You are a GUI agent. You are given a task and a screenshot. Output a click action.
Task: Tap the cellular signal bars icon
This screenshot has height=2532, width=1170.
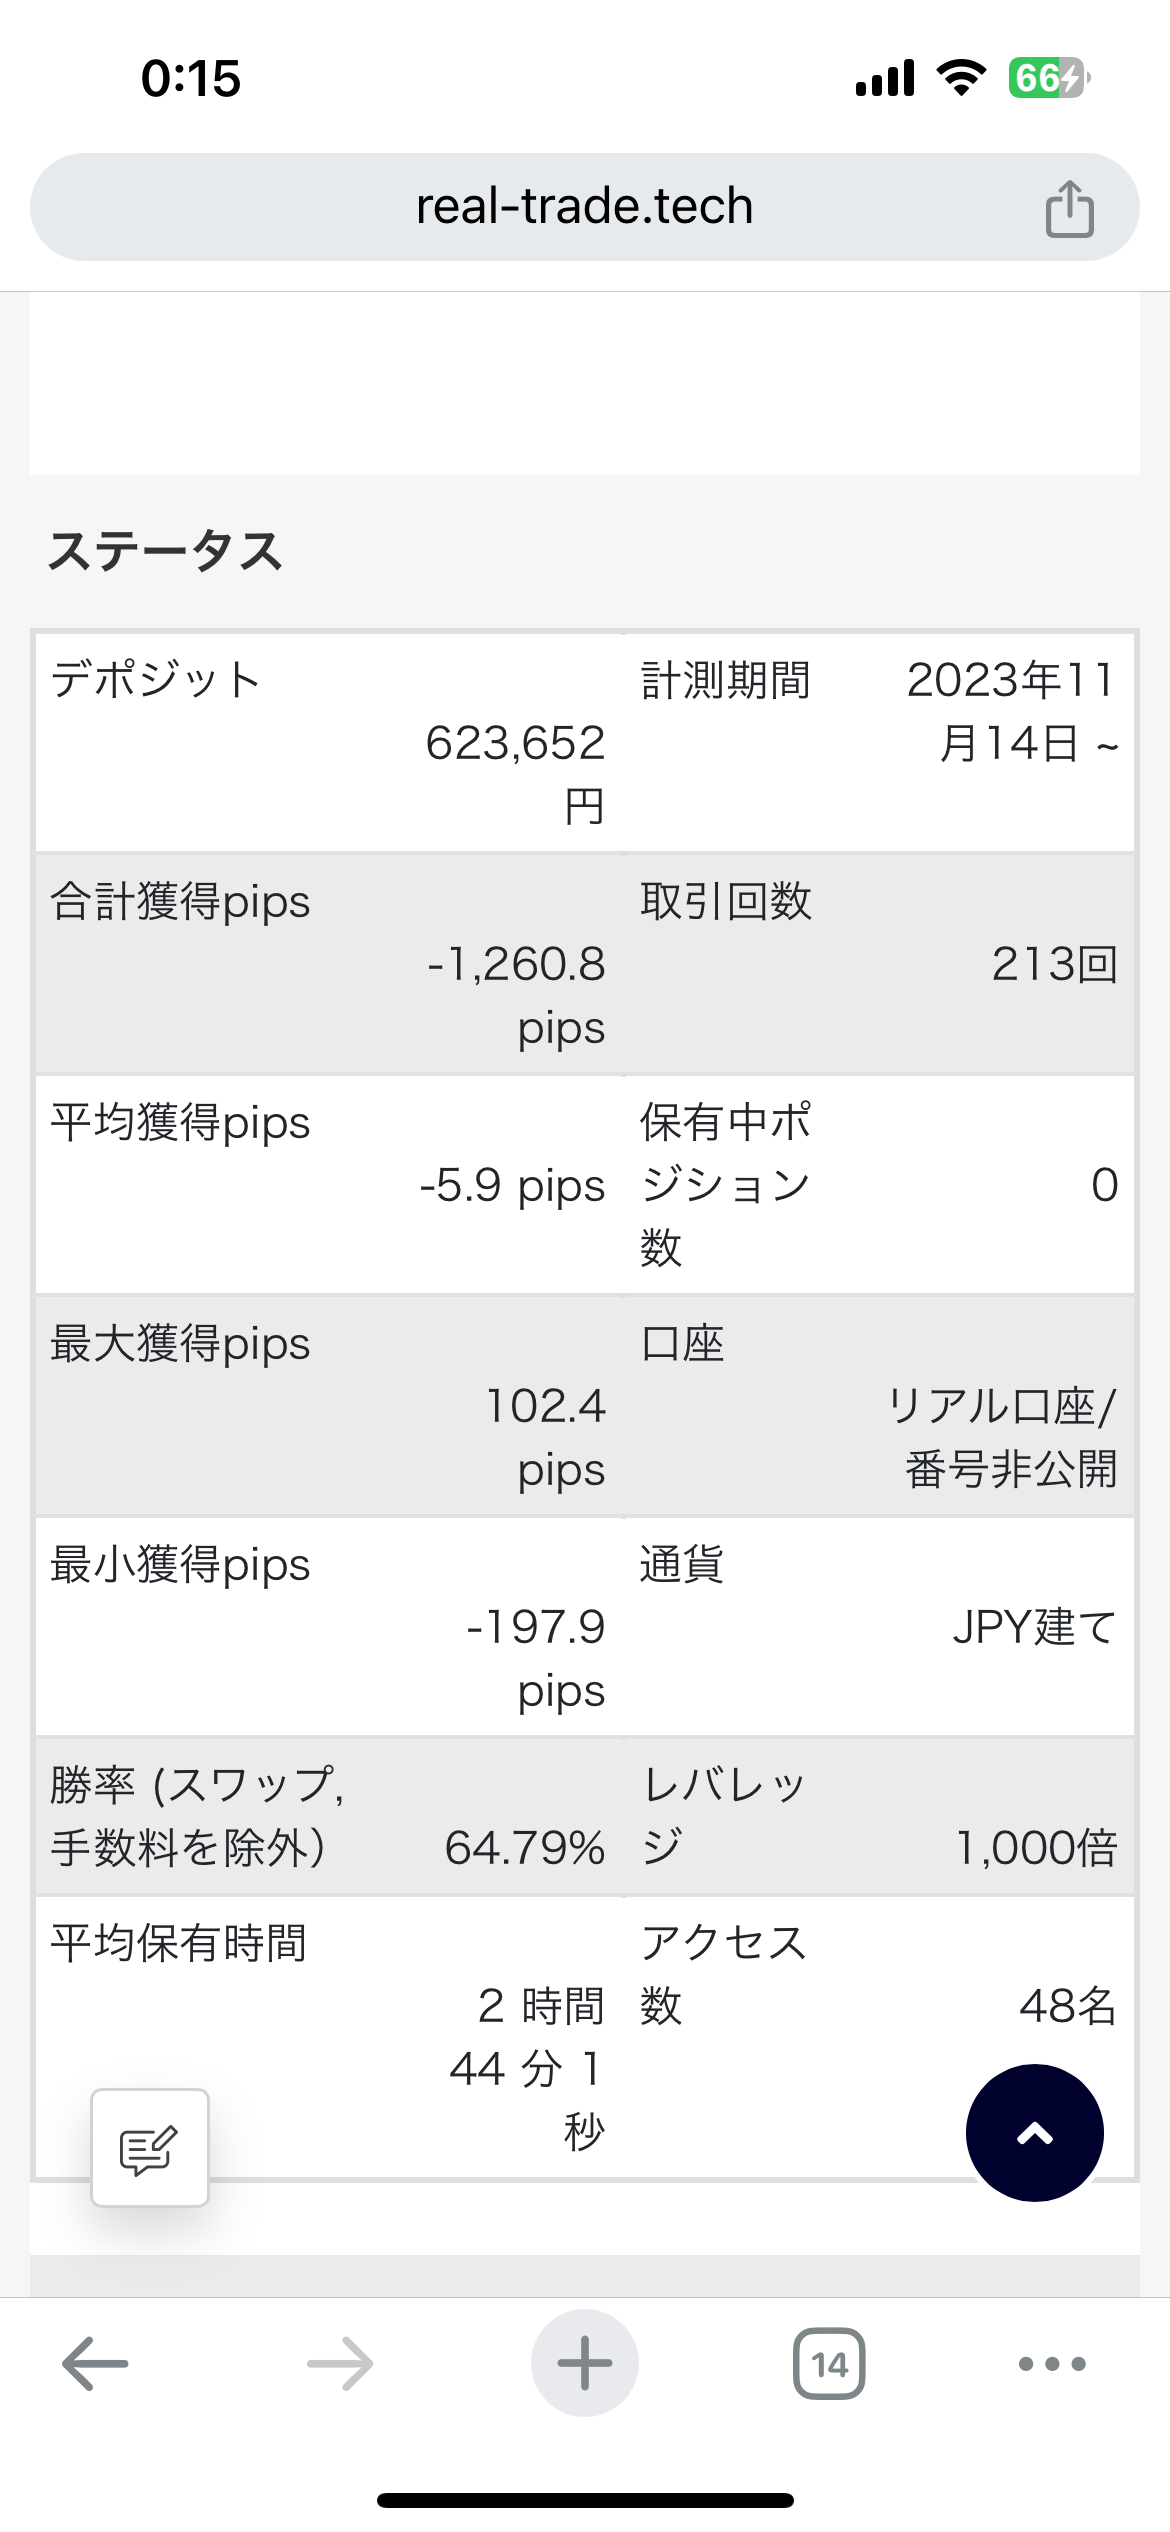(x=885, y=78)
